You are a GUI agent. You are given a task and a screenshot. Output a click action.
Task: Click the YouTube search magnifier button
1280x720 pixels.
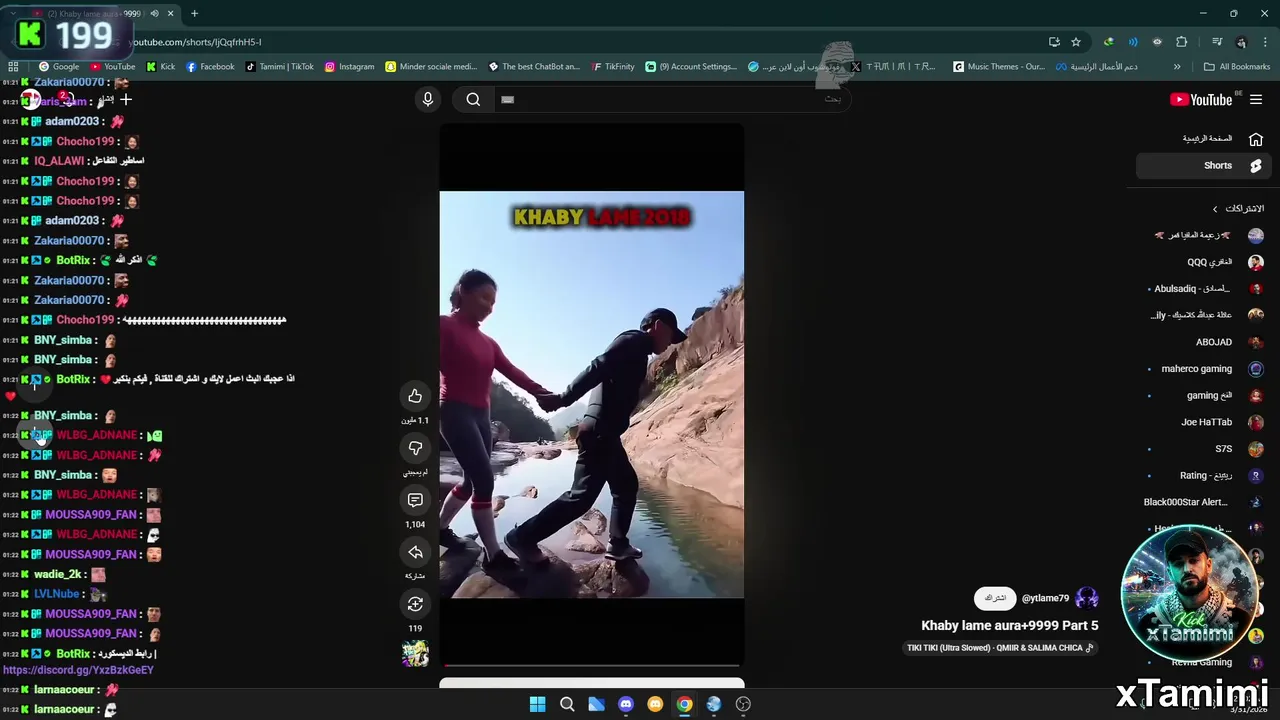coord(473,99)
